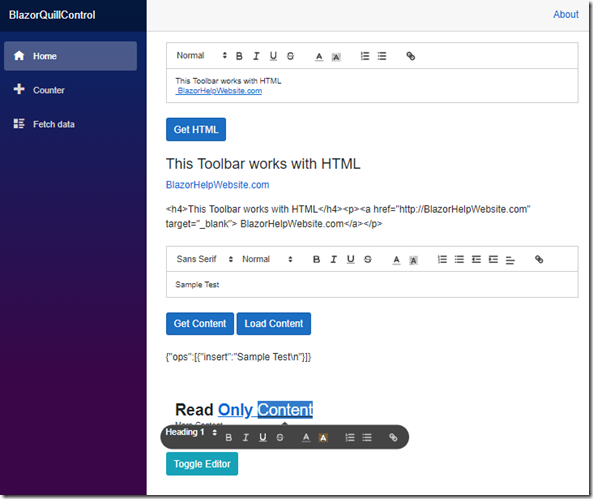Viewport: 593px width, 499px height.
Task: Click into the Sample Test editor text area
Action: (372, 284)
